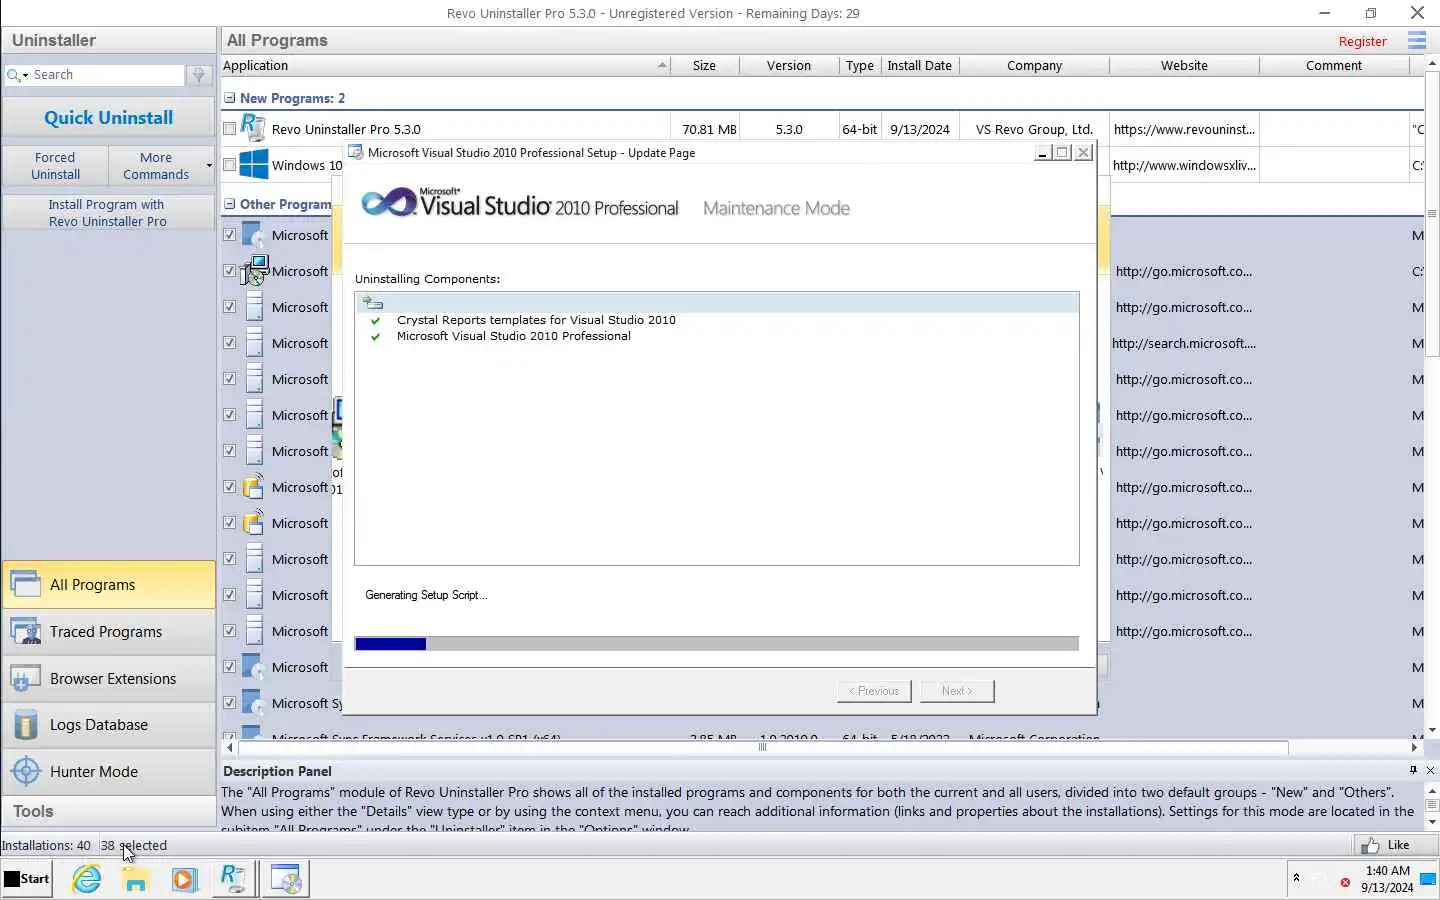Click the Previous button in setup dialog

(874, 691)
